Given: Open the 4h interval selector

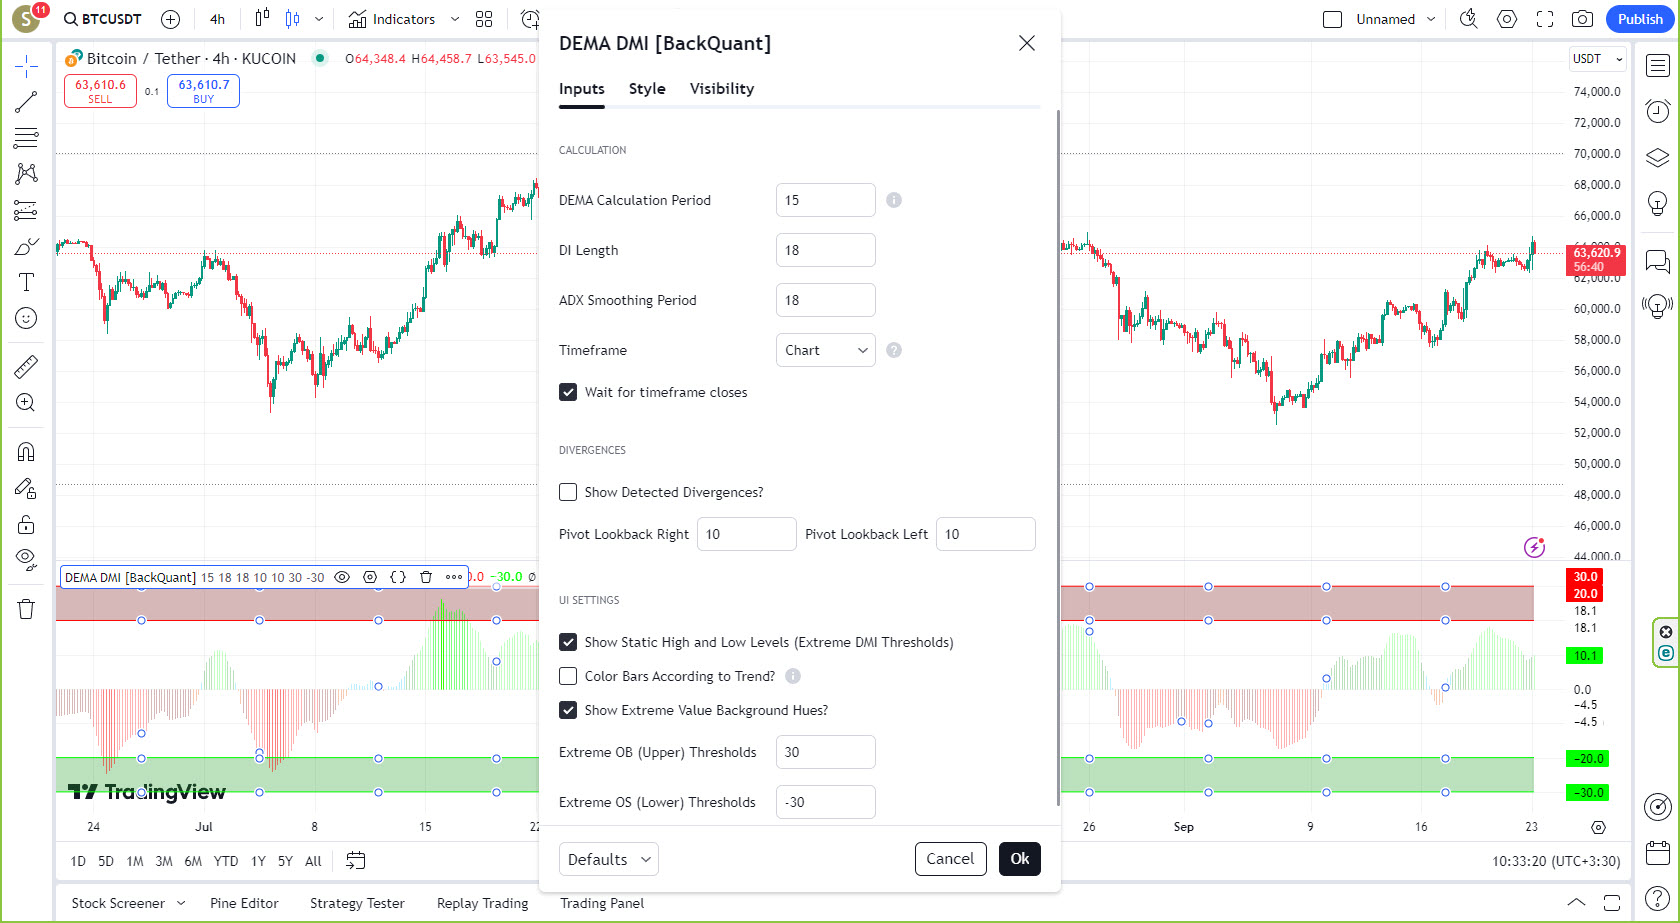Looking at the screenshot, I should (218, 18).
